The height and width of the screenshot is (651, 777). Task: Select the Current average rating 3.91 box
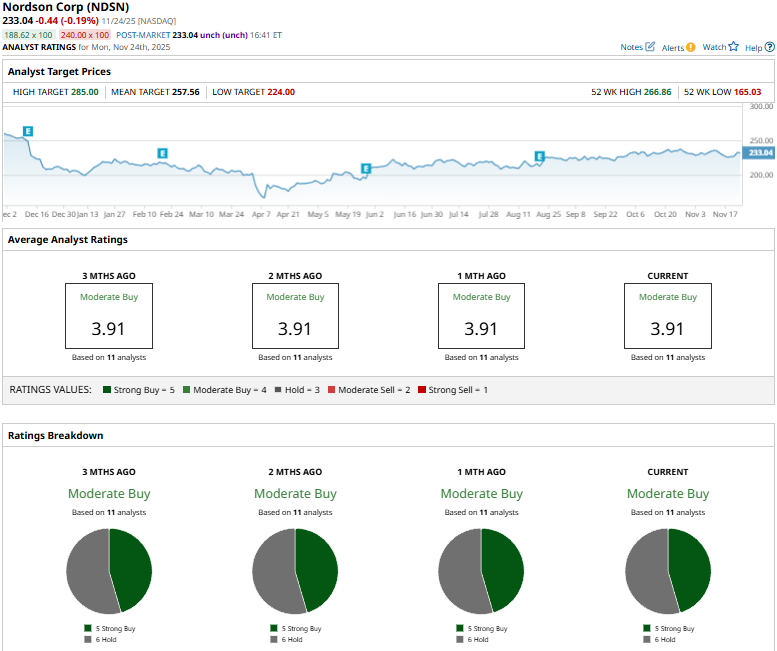point(667,316)
